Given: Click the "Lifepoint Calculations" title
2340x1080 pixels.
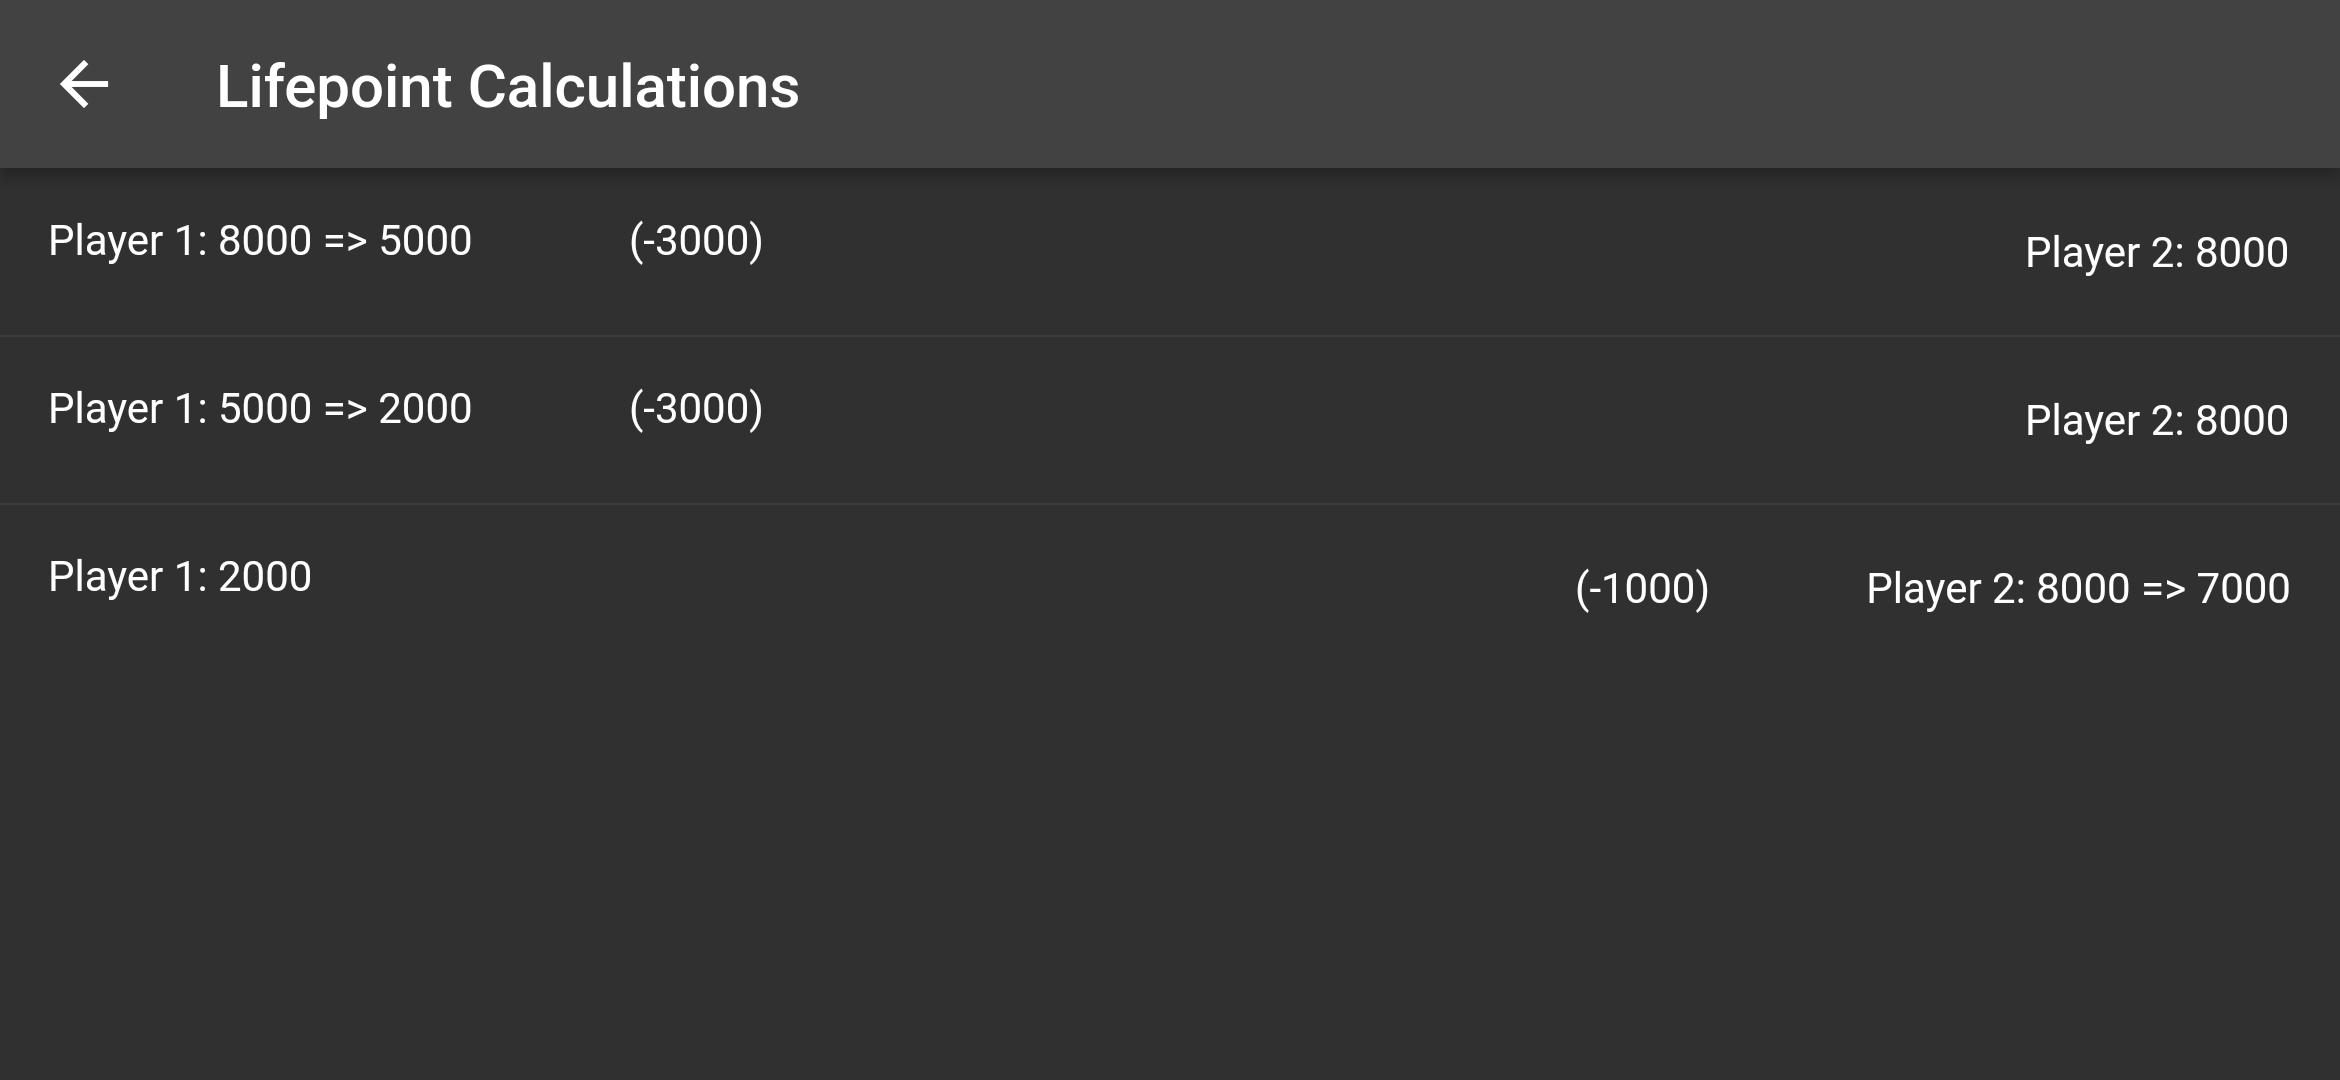Looking at the screenshot, I should click(x=507, y=86).
